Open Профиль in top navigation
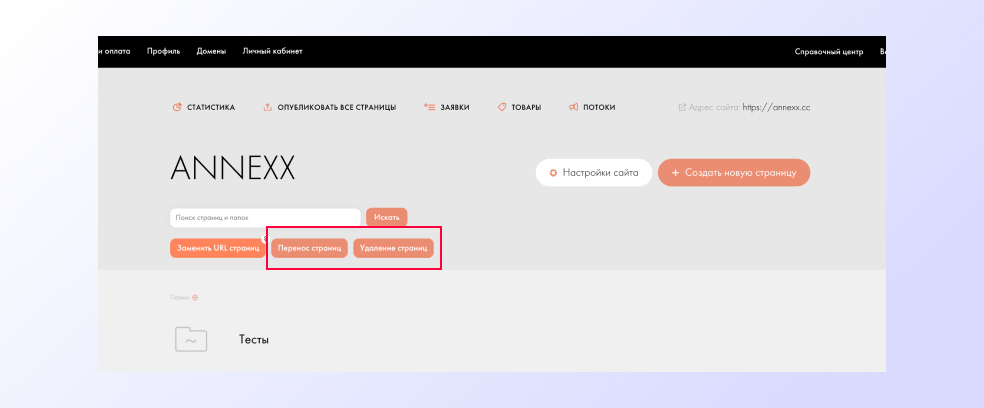984x408 pixels. click(164, 51)
